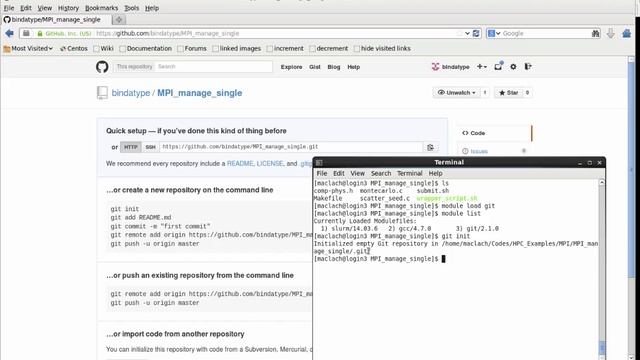
Task: Open the Terminal window's Edit menu
Action: pyautogui.click(x=339, y=173)
